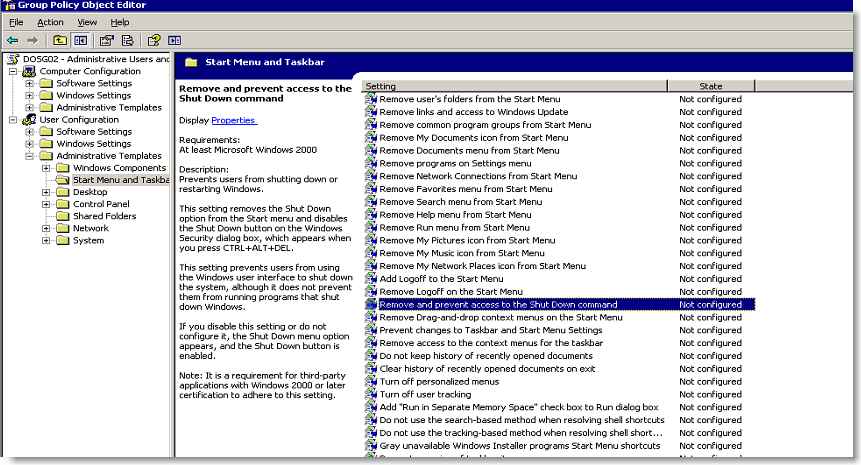Expand the Control Panel folder node
The image size is (861, 465).
46,204
